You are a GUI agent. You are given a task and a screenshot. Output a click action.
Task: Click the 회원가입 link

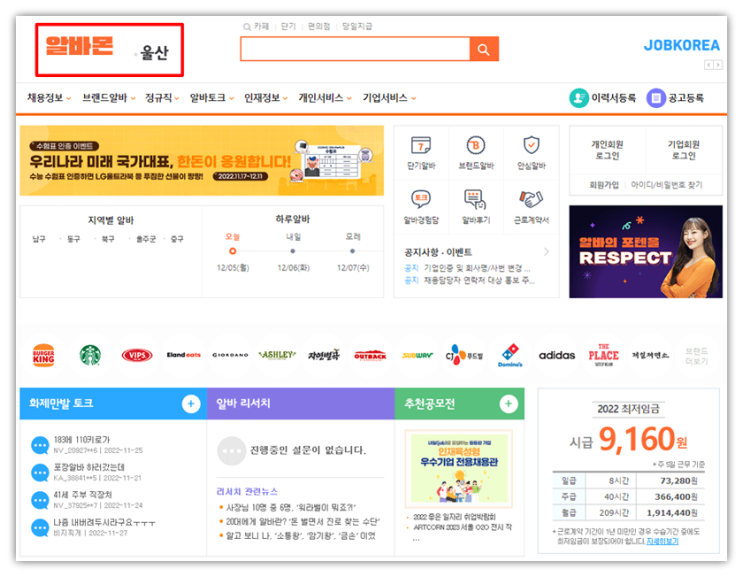(604, 185)
